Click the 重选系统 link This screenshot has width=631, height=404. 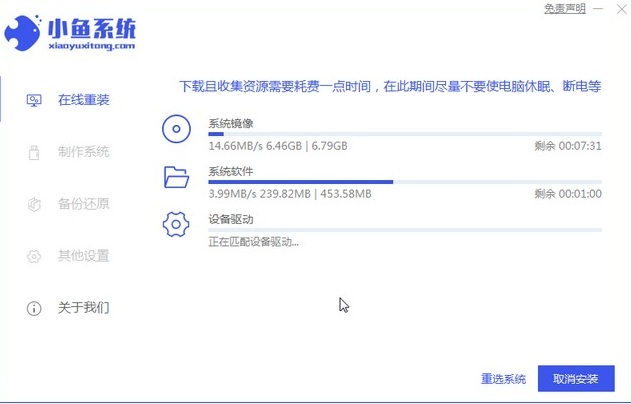pyautogui.click(x=503, y=379)
